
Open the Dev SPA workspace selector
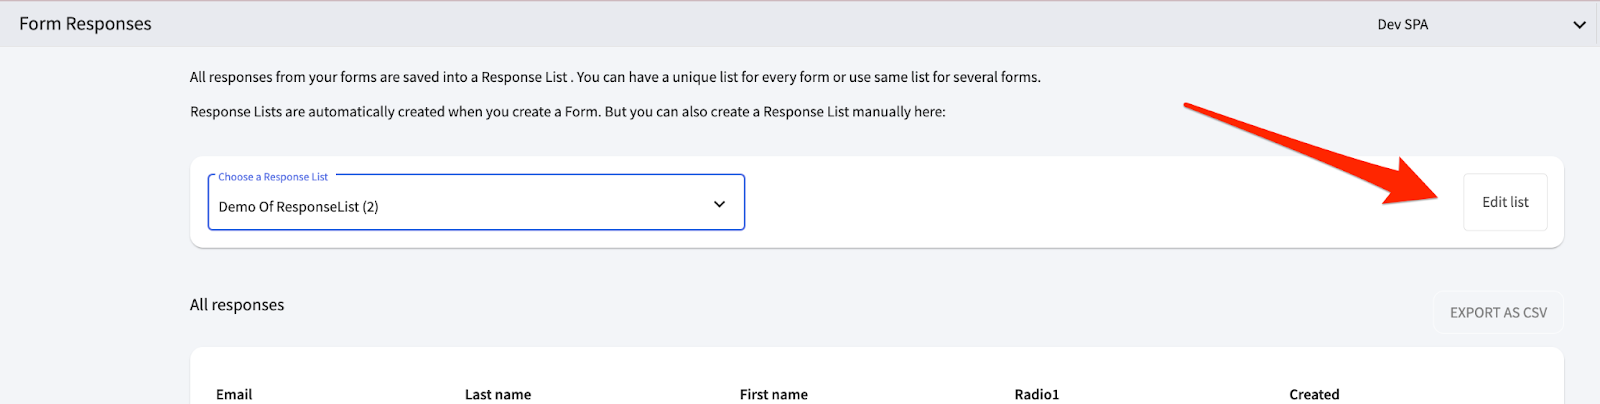(1402, 25)
